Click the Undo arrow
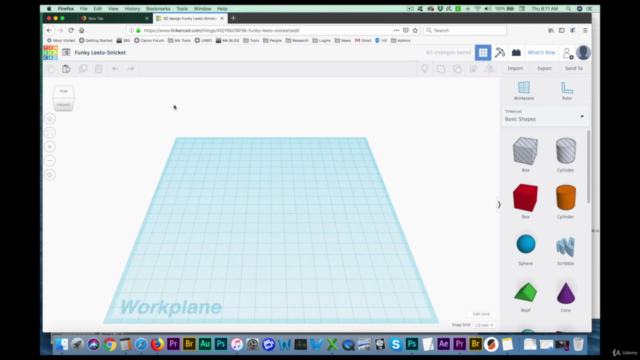This screenshot has width=640, height=360. click(115, 69)
